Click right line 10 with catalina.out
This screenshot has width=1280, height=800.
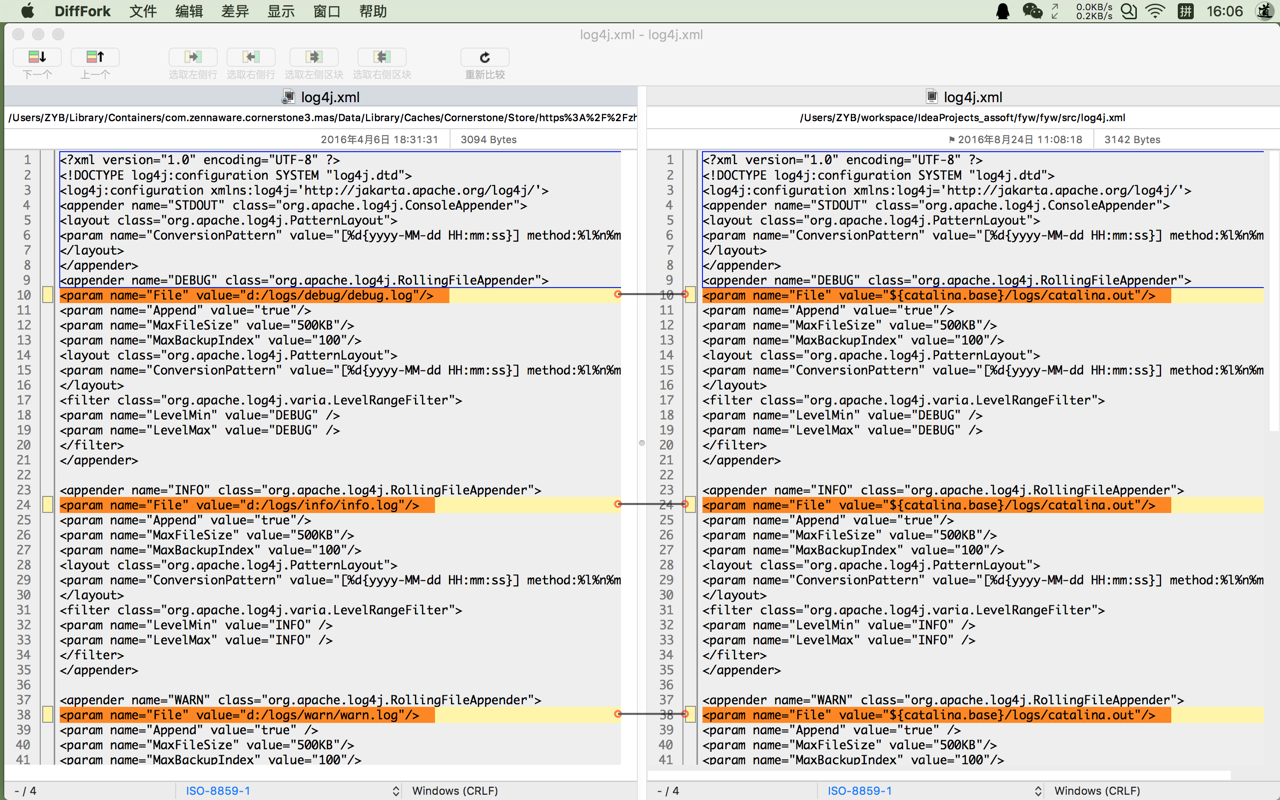983,295
